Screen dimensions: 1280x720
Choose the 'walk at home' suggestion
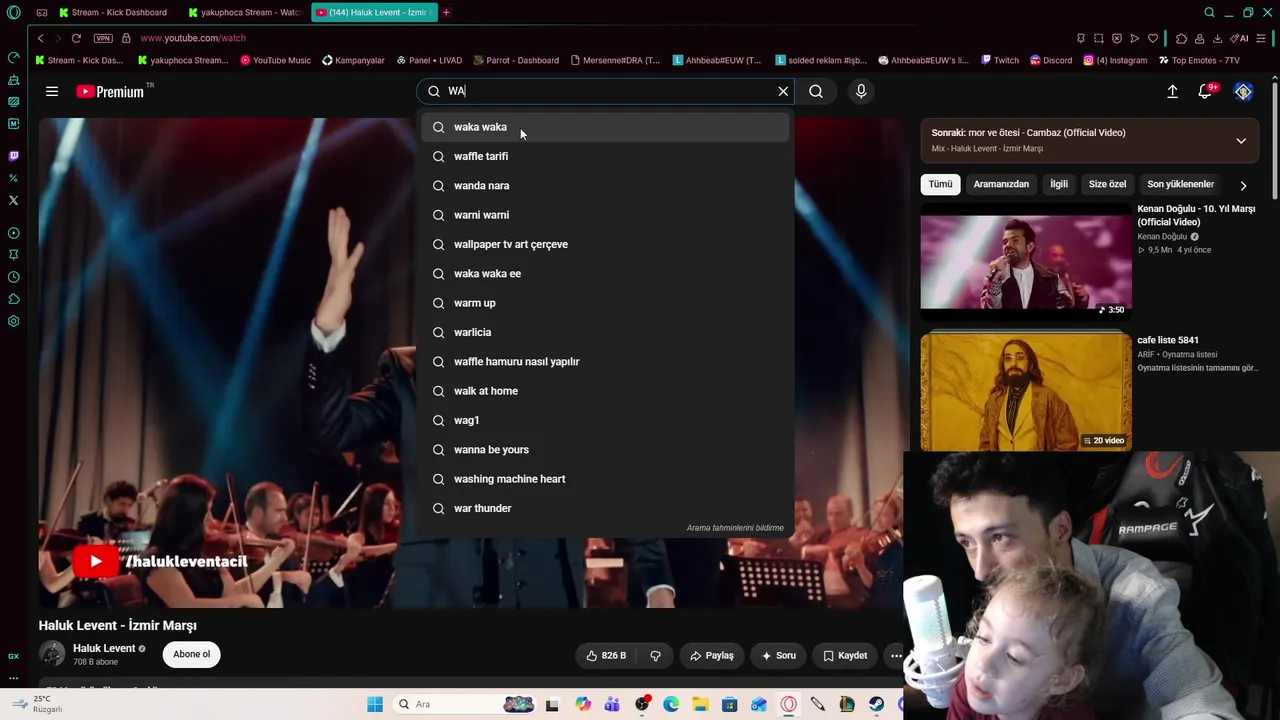point(605,391)
